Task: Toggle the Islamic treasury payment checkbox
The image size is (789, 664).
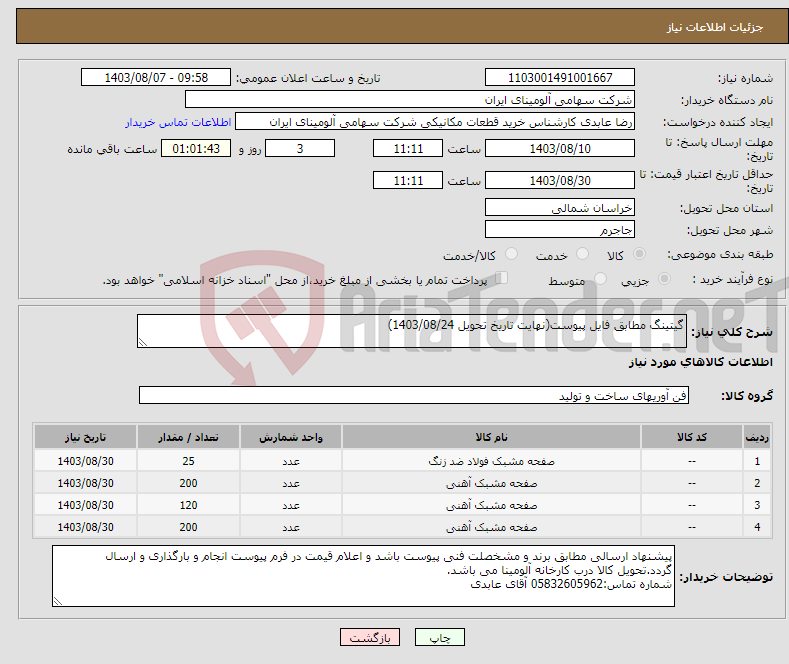Action: point(502,278)
